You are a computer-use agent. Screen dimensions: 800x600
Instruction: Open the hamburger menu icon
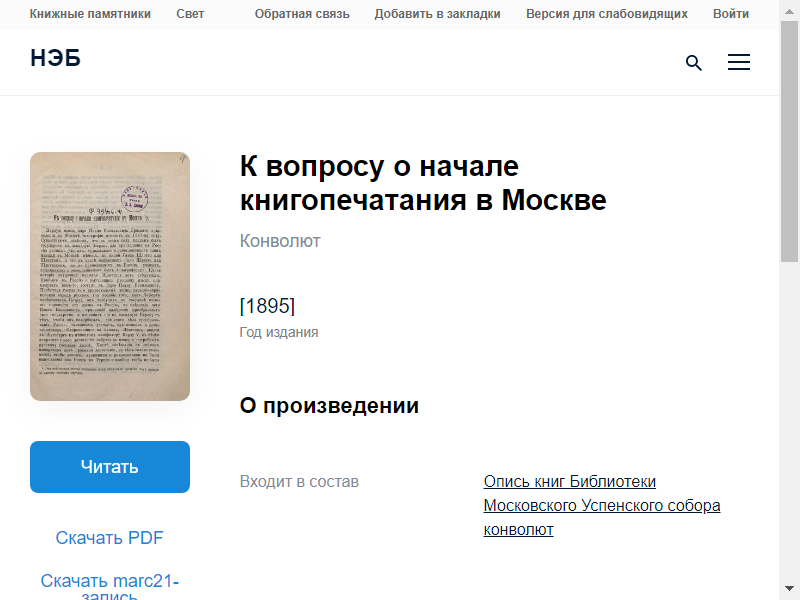[x=738, y=62]
